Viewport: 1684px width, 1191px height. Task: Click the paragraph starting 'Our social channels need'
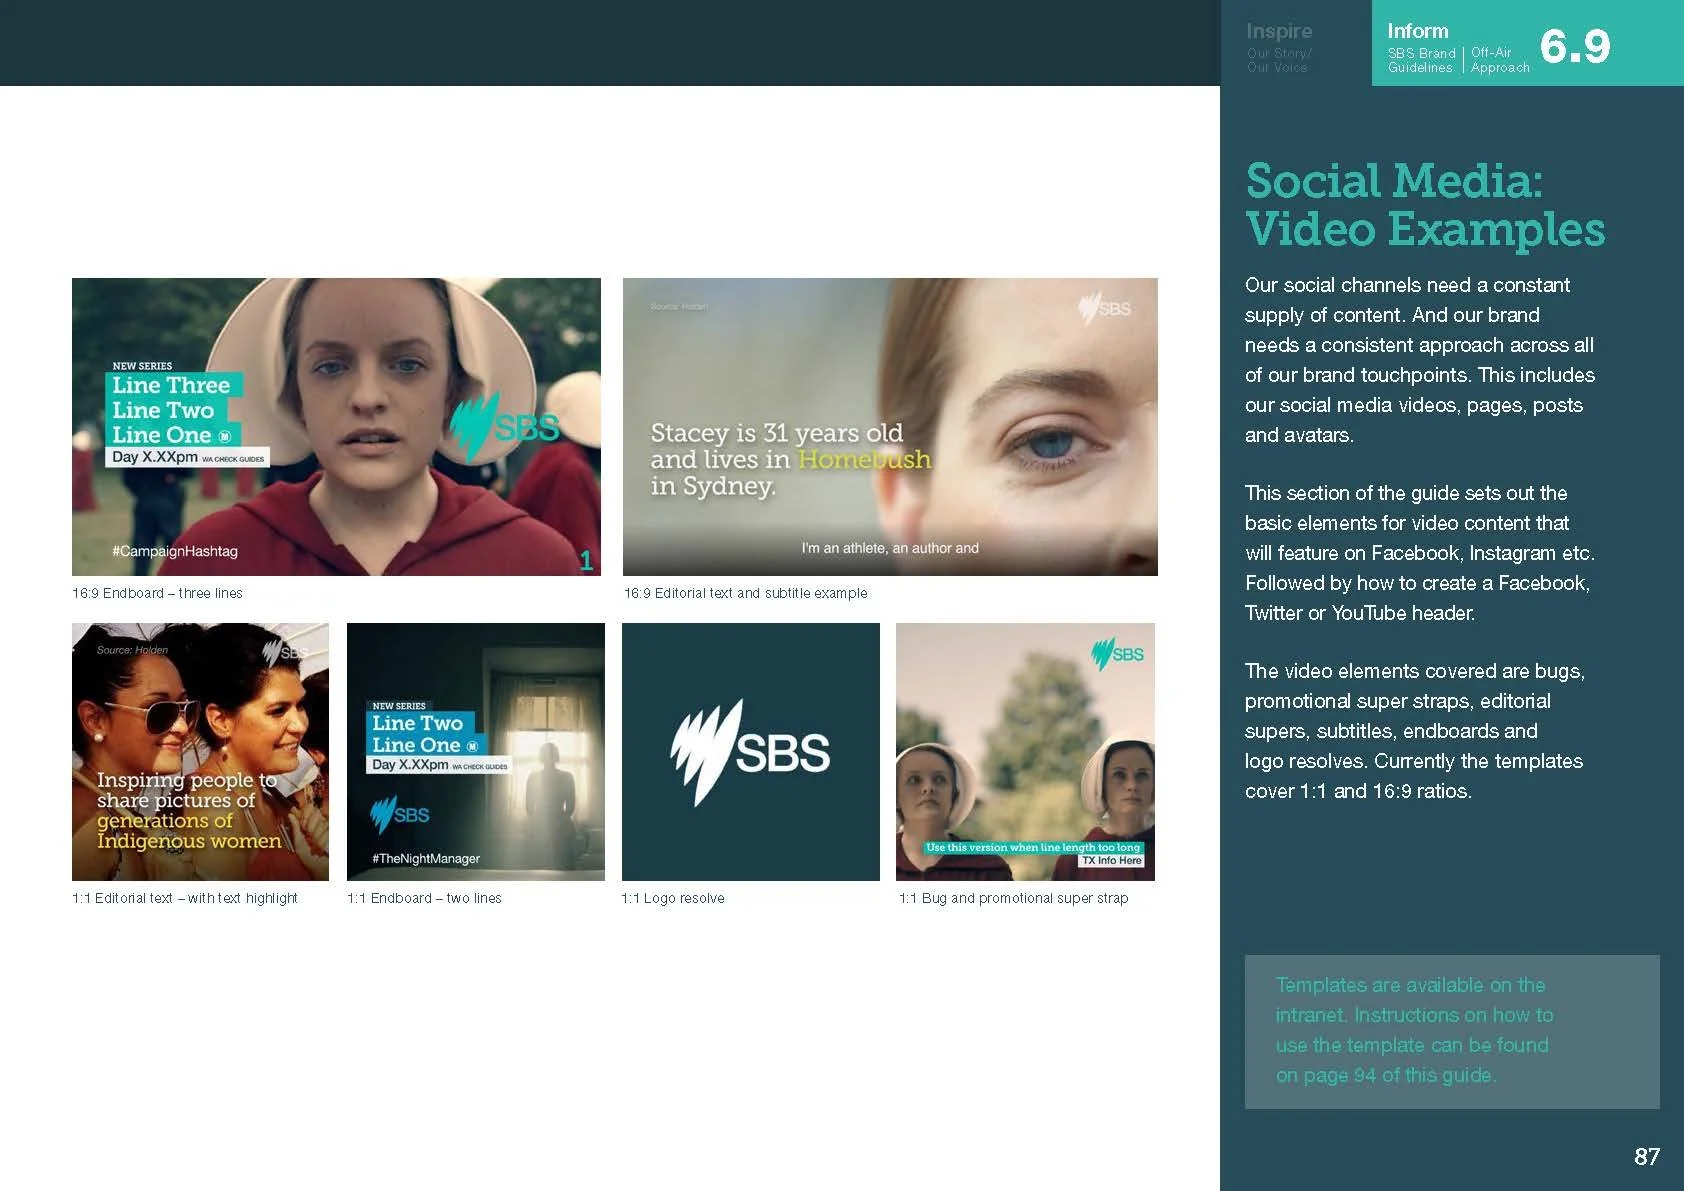coord(1420,360)
